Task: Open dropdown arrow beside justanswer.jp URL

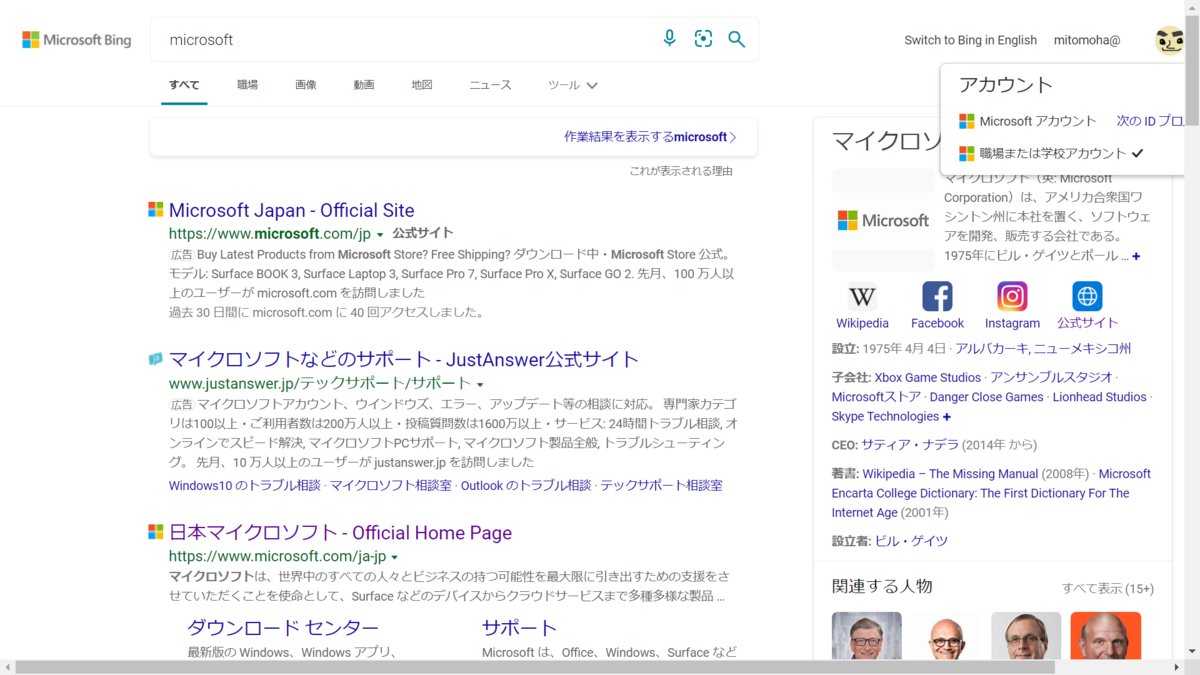Action: 480,385
